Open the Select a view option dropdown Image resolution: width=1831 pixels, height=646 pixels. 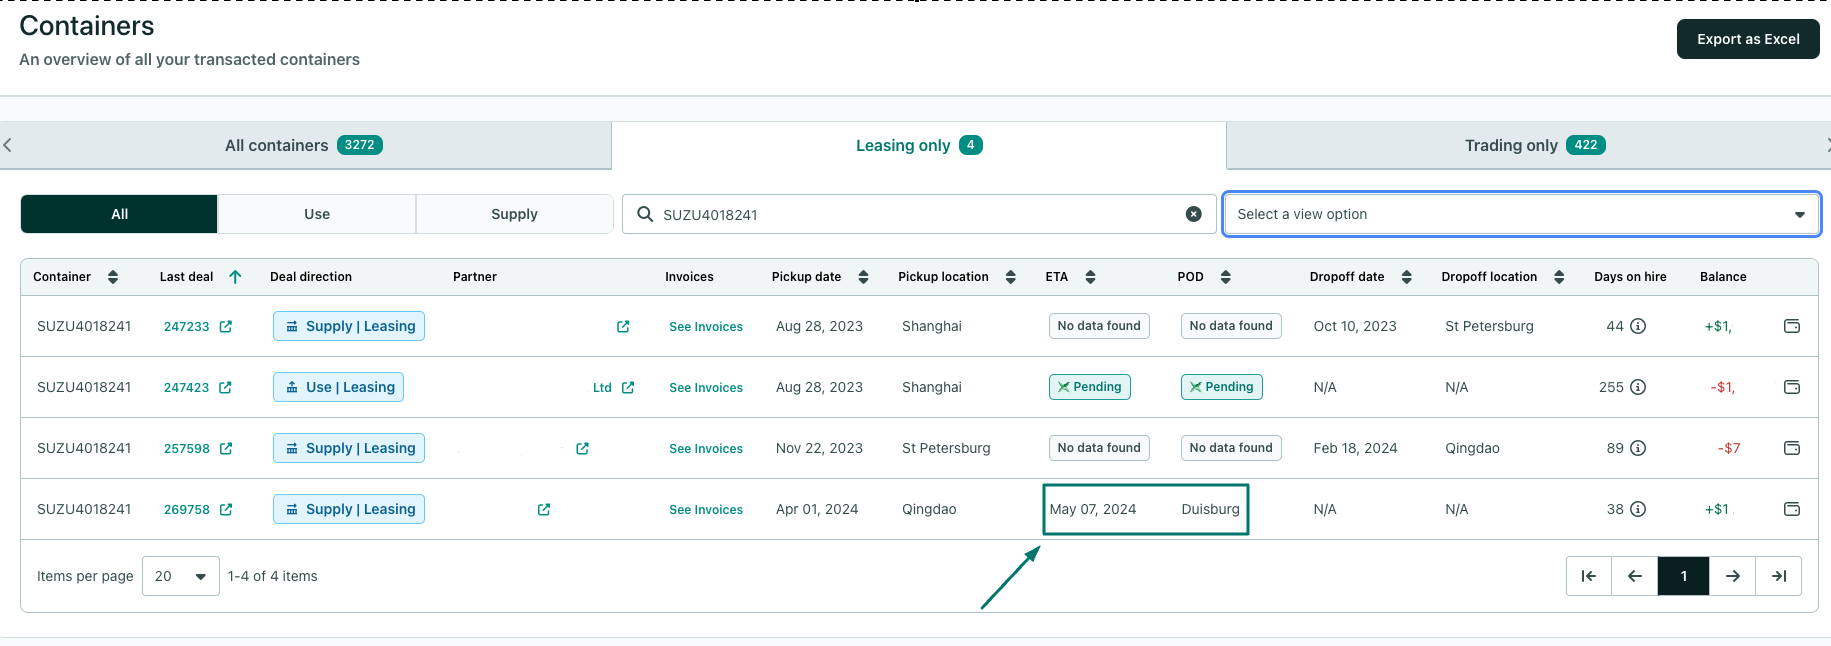tap(1520, 214)
